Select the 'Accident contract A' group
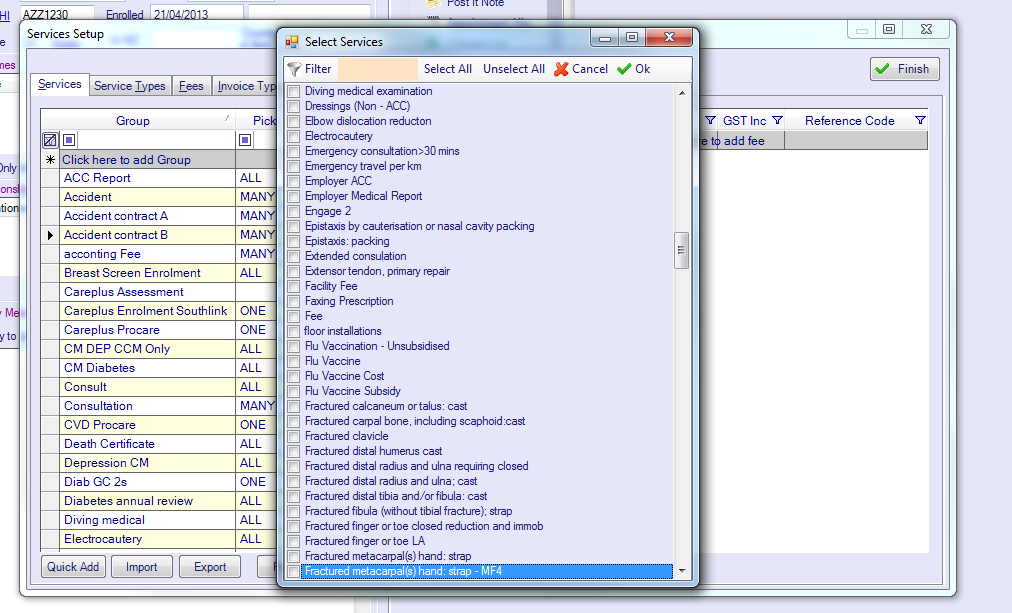The height and width of the screenshot is (613, 1012). (148, 216)
